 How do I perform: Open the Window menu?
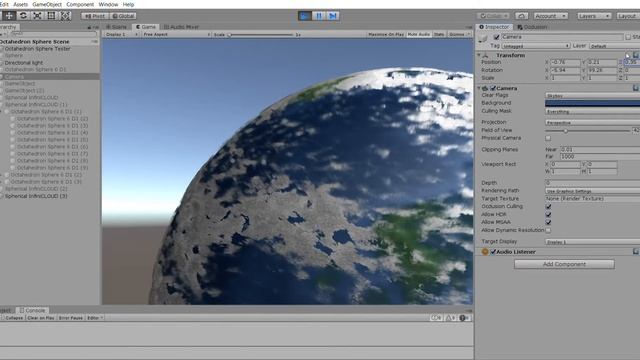click(x=108, y=4)
